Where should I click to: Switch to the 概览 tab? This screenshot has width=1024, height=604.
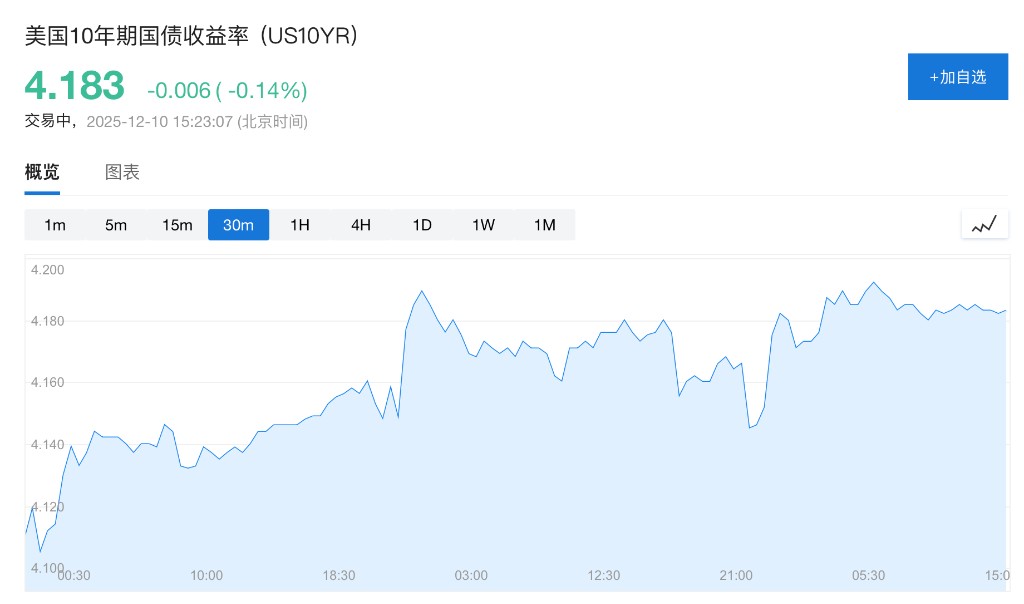tap(42, 172)
